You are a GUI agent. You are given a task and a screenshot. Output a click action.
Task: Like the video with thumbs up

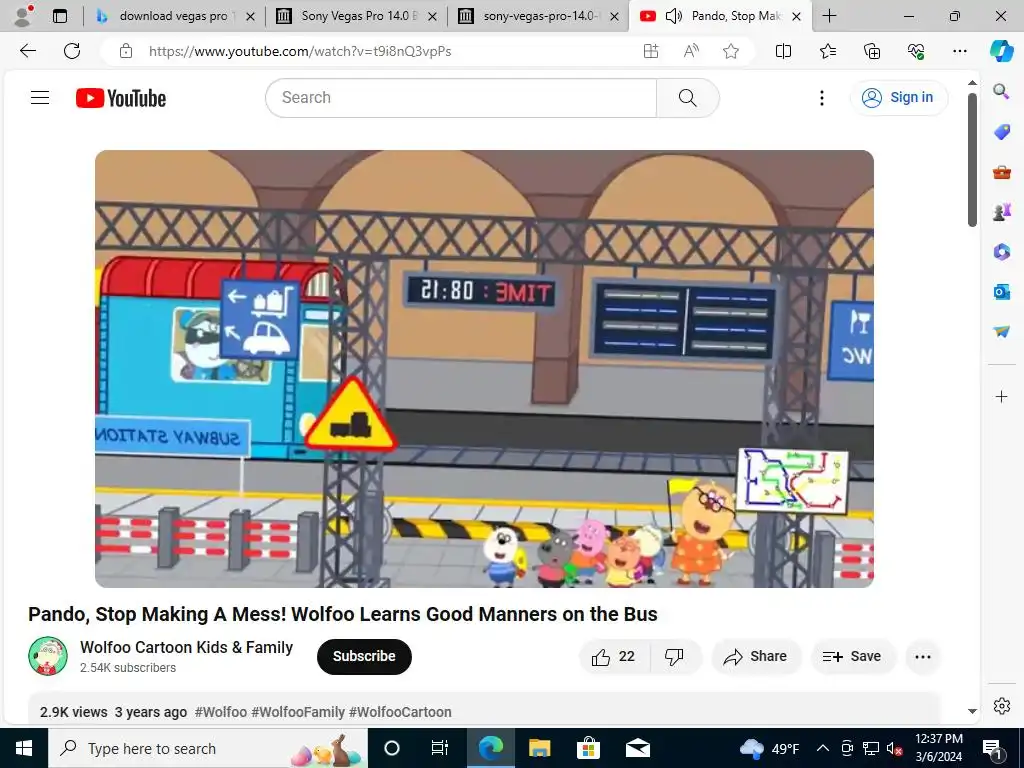click(615, 657)
